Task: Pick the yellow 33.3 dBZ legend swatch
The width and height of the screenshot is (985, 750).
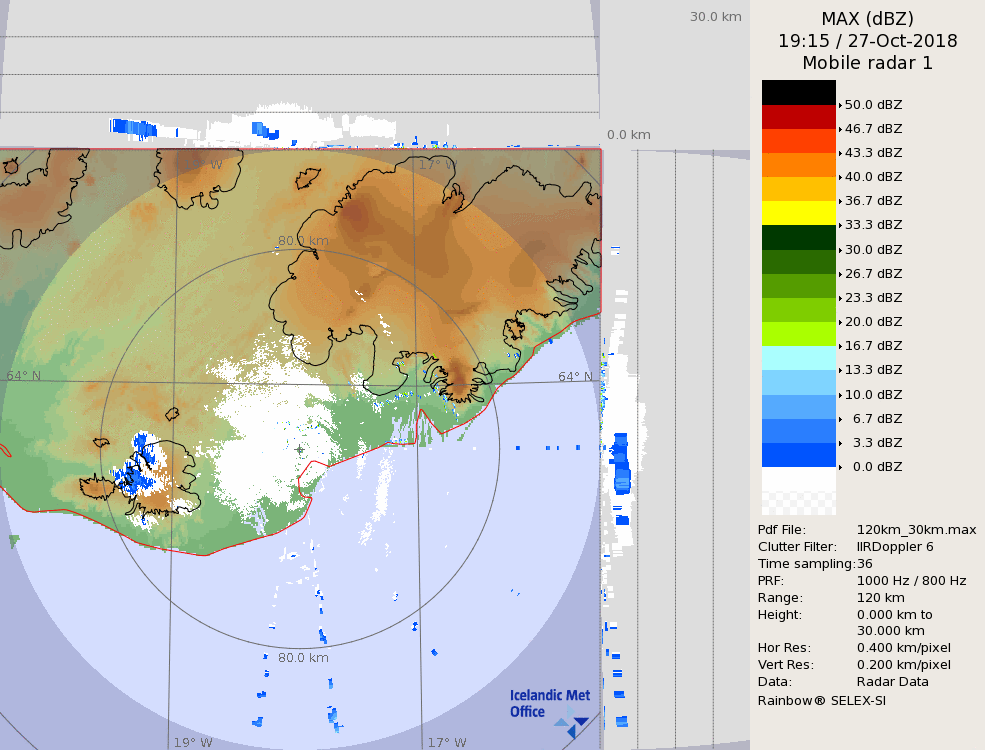Action: click(x=798, y=213)
